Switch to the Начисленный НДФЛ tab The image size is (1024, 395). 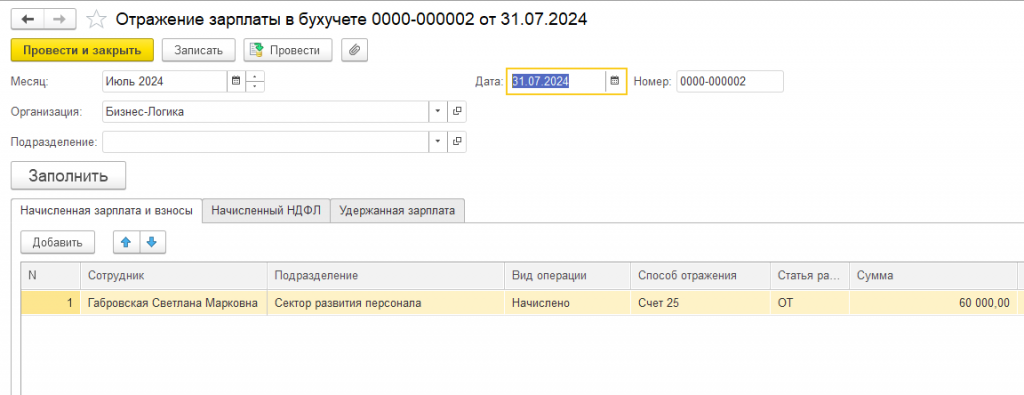[x=266, y=211]
